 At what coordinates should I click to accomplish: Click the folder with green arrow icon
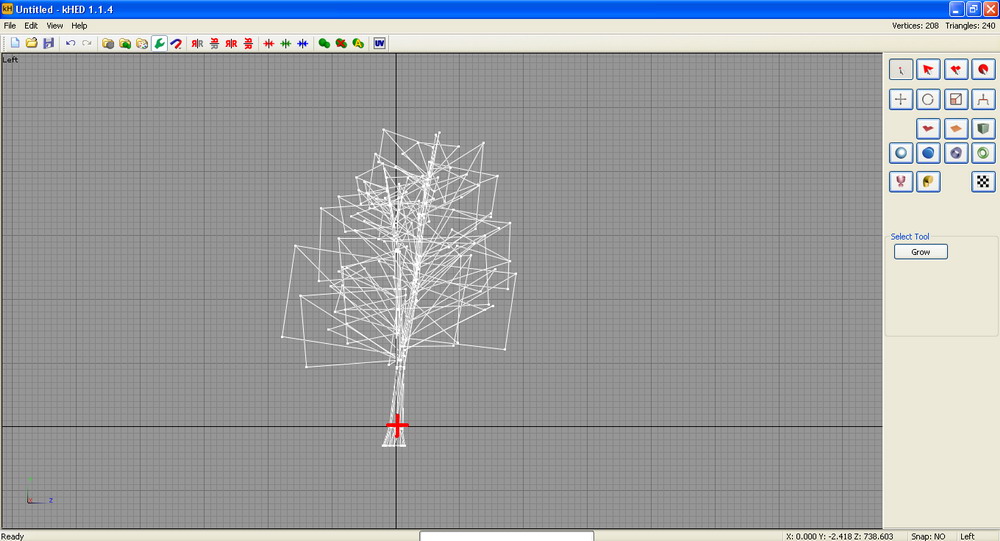(x=125, y=43)
